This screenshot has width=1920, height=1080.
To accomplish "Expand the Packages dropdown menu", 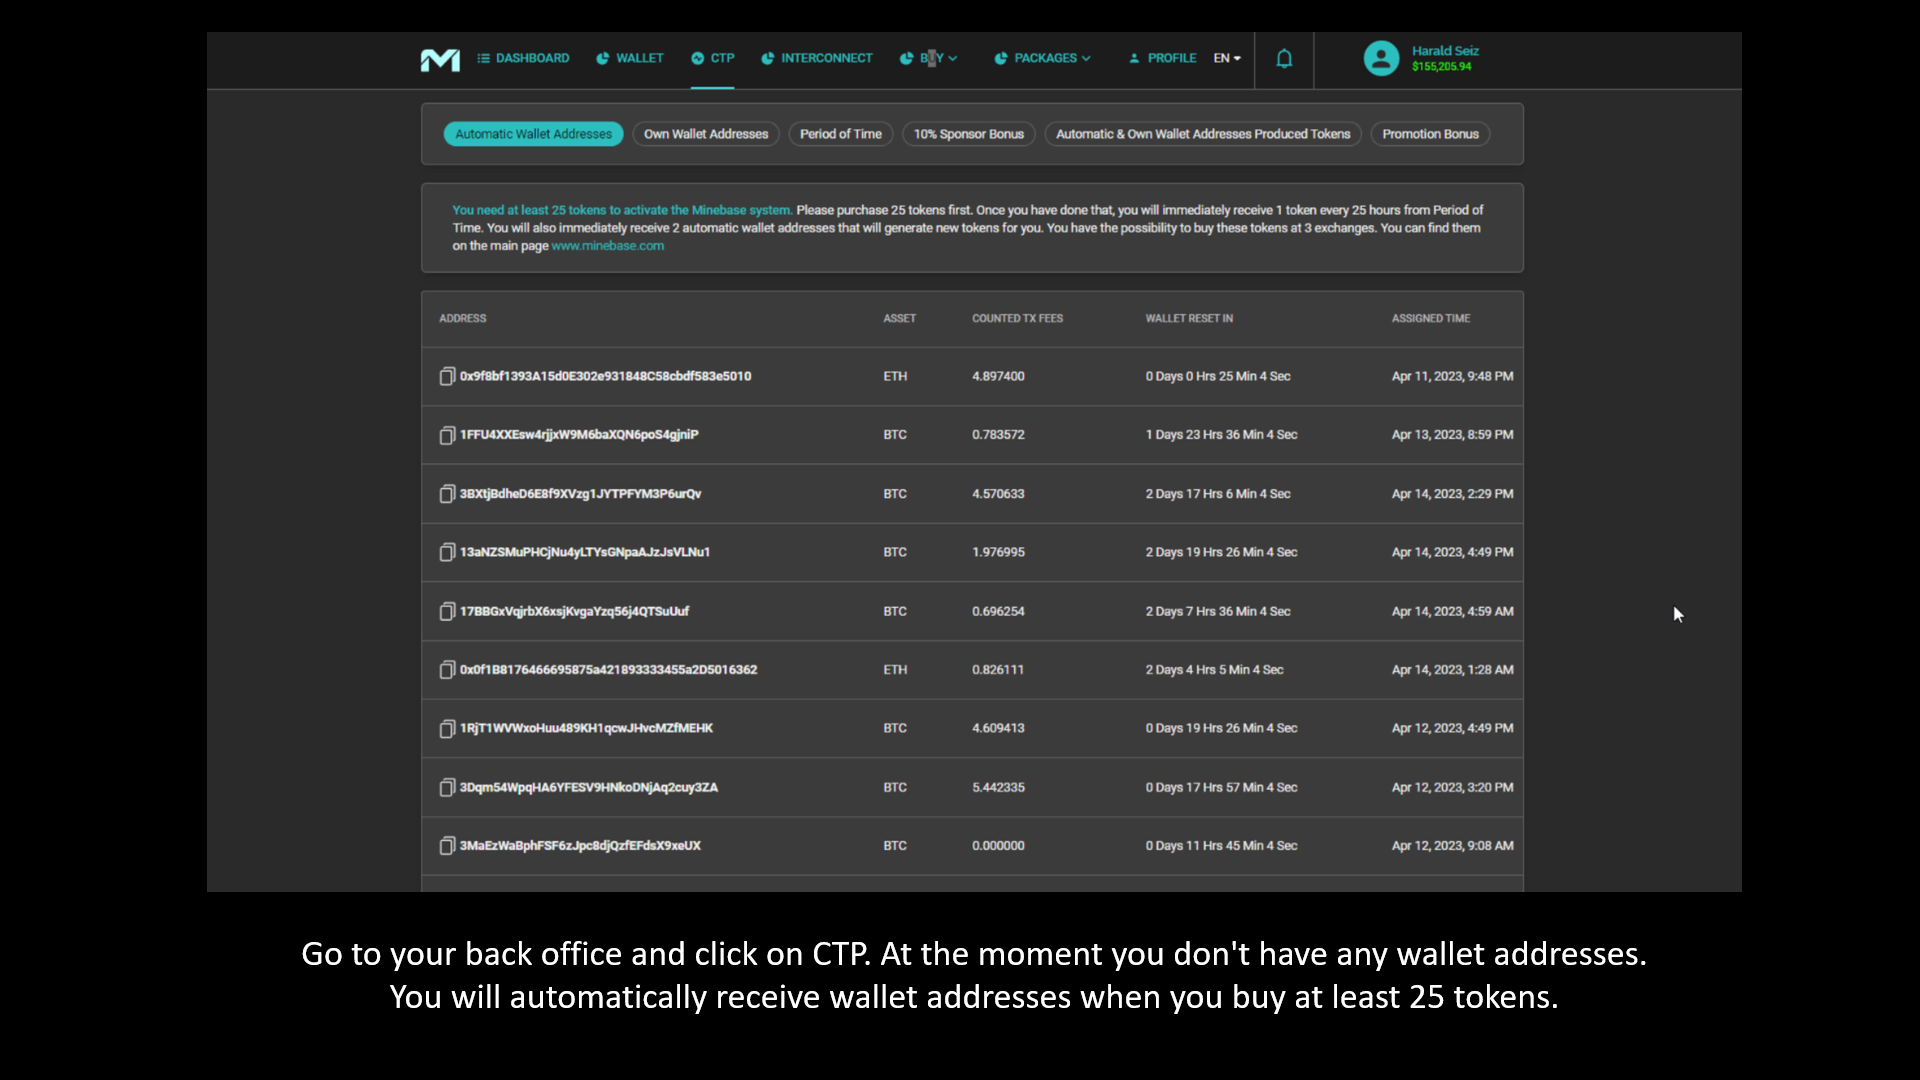I will (x=1042, y=58).
